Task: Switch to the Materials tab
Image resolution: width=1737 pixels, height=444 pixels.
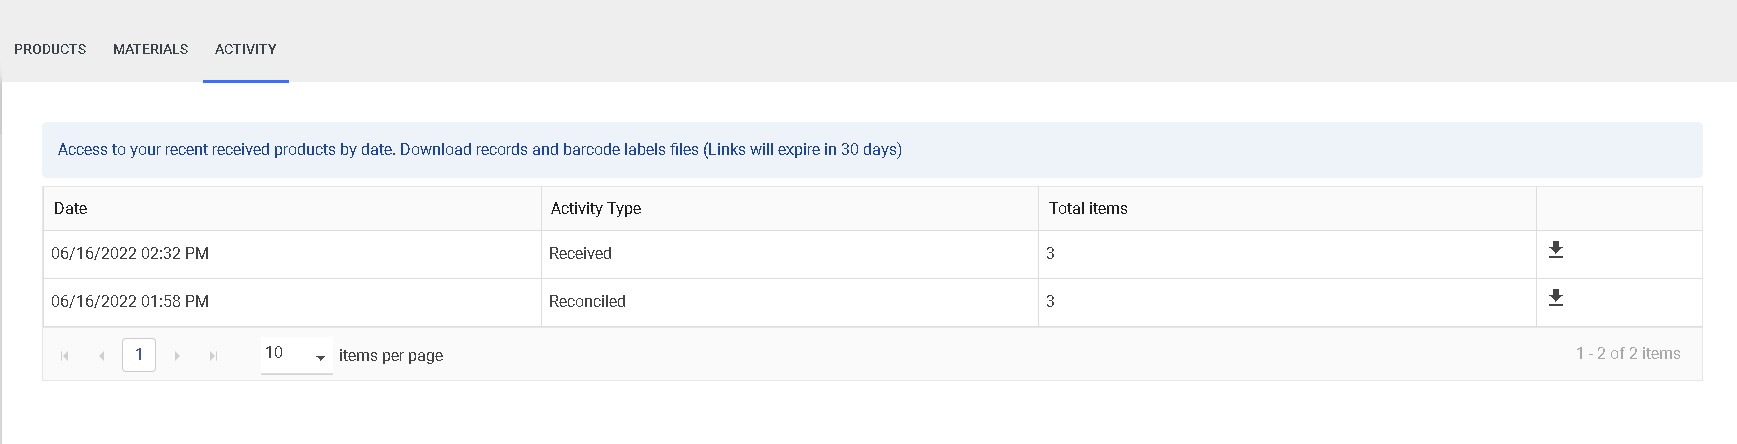Action: [x=150, y=49]
